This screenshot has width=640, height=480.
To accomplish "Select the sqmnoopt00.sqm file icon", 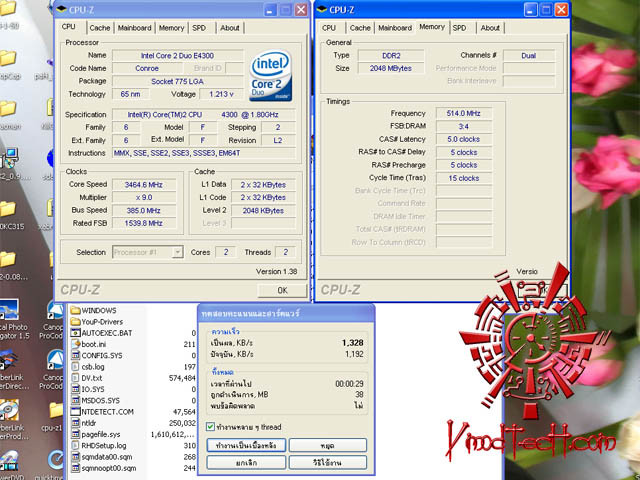I will [75, 468].
